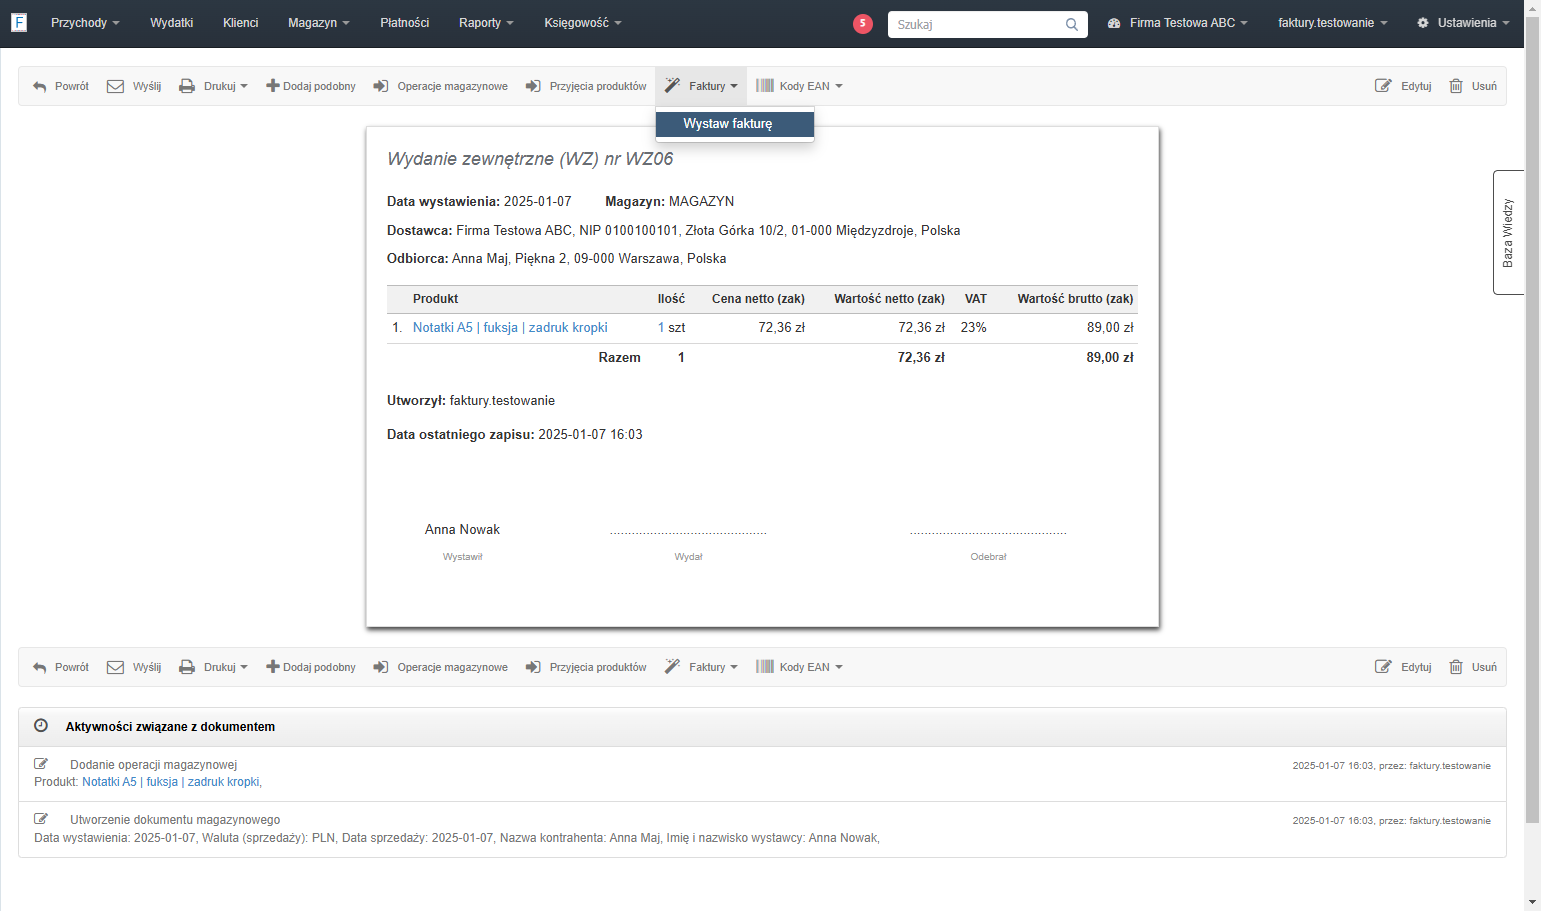
Task: Click edit icon beside Utworzenie dokumentu magazynowego
Action: pos(41,819)
